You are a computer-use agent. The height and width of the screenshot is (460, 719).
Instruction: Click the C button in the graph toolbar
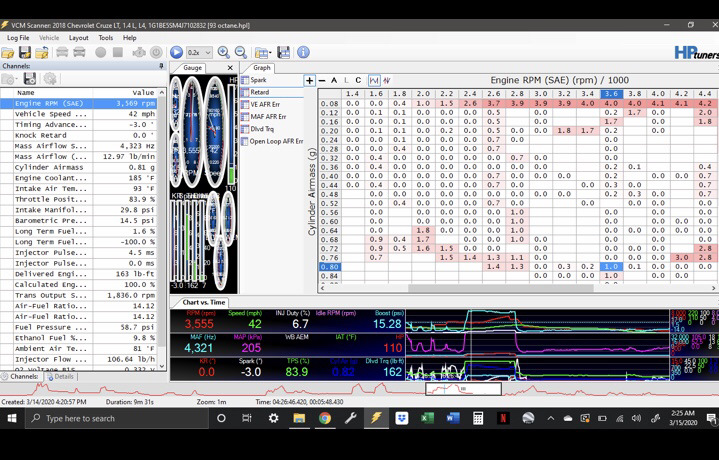tap(358, 81)
